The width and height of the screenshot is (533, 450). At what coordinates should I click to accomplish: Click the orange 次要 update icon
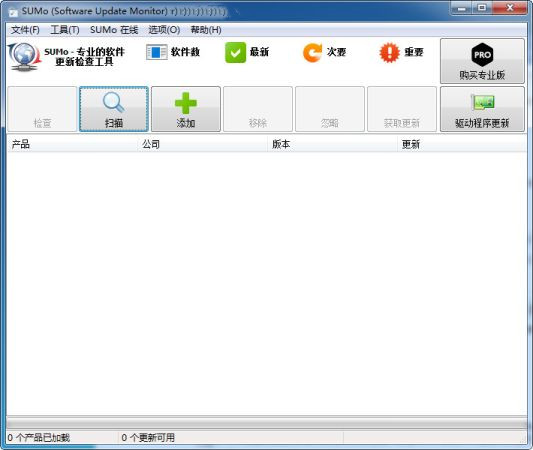[x=312, y=52]
